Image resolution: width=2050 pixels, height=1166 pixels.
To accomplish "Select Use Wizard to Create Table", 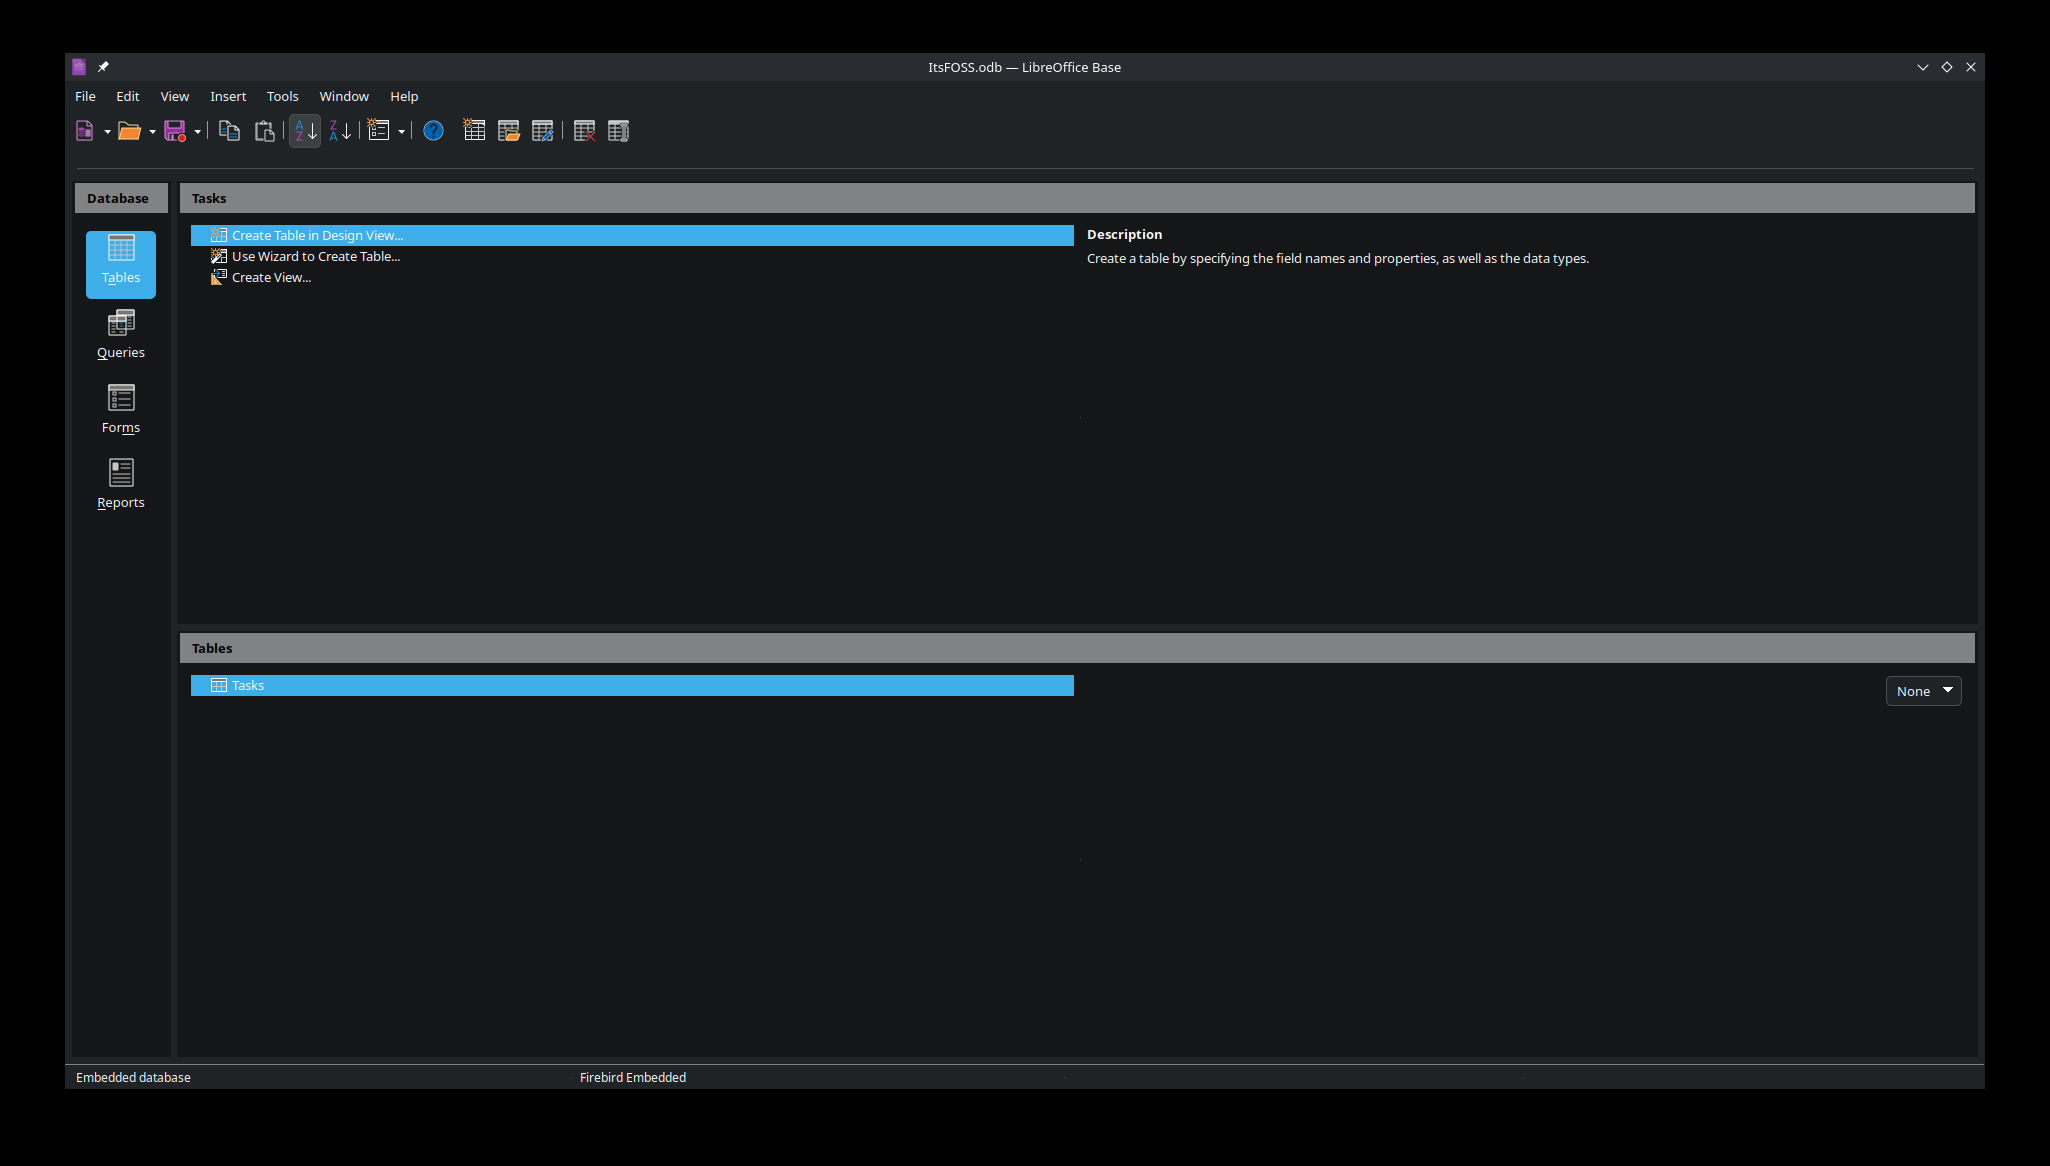I will pos(315,256).
